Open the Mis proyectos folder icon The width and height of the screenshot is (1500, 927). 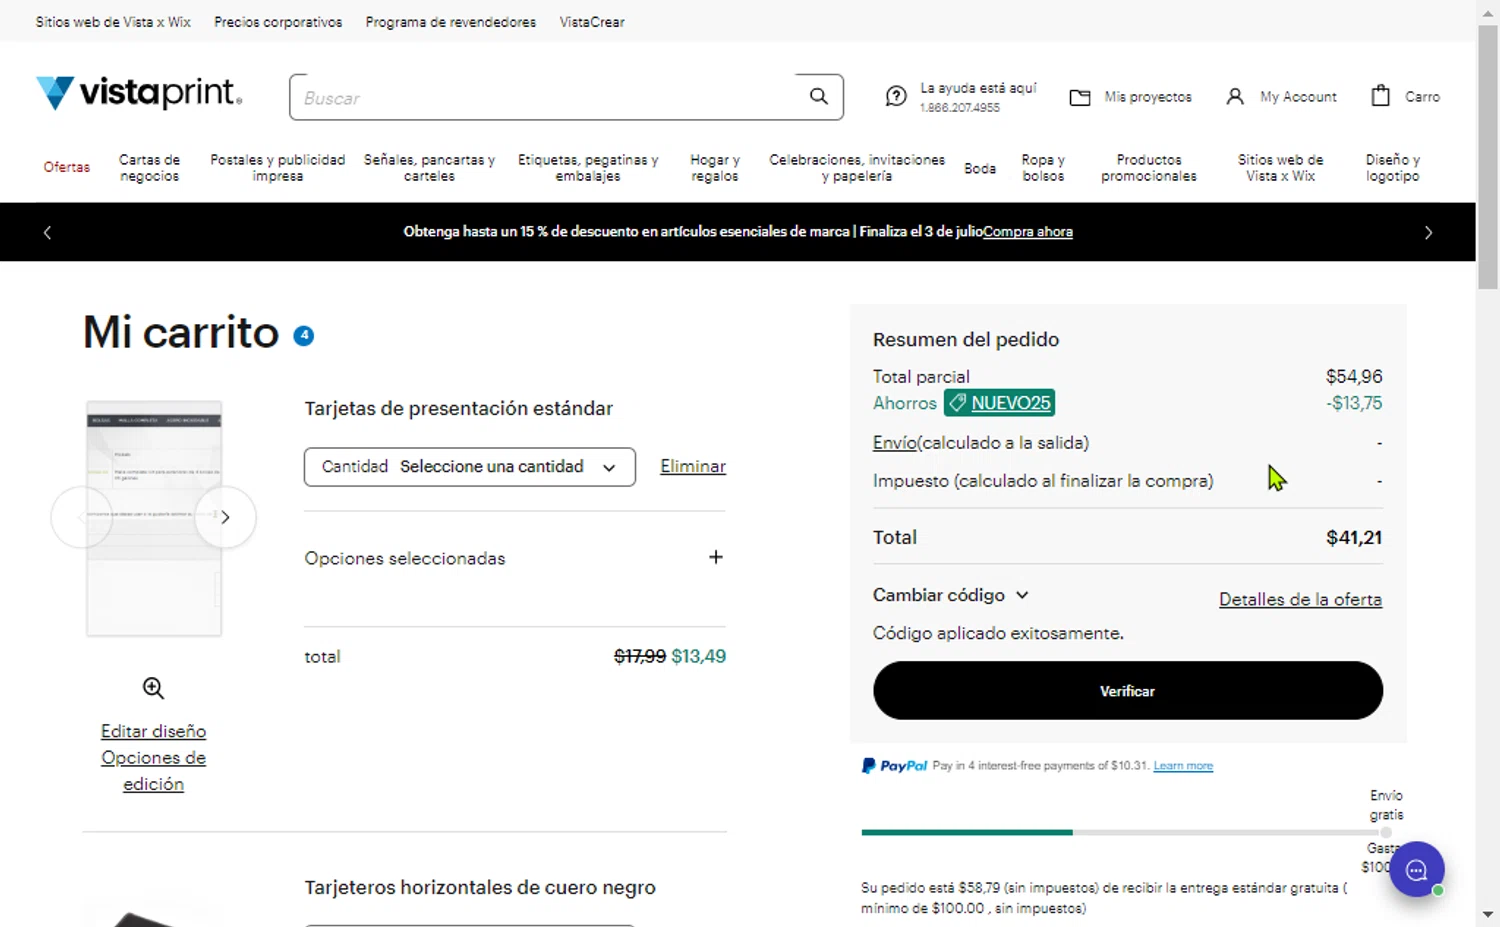(1080, 97)
